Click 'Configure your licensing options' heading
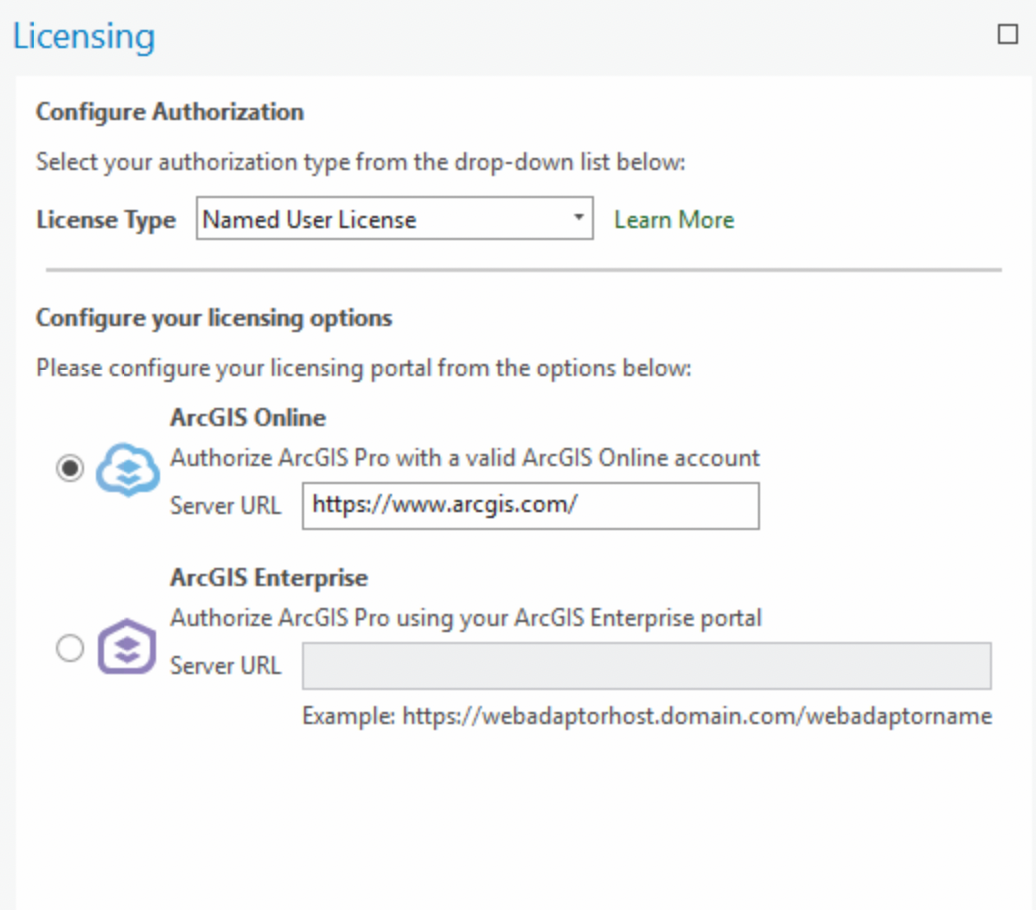Screen dimensions: 1036x910 click(x=214, y=318)
